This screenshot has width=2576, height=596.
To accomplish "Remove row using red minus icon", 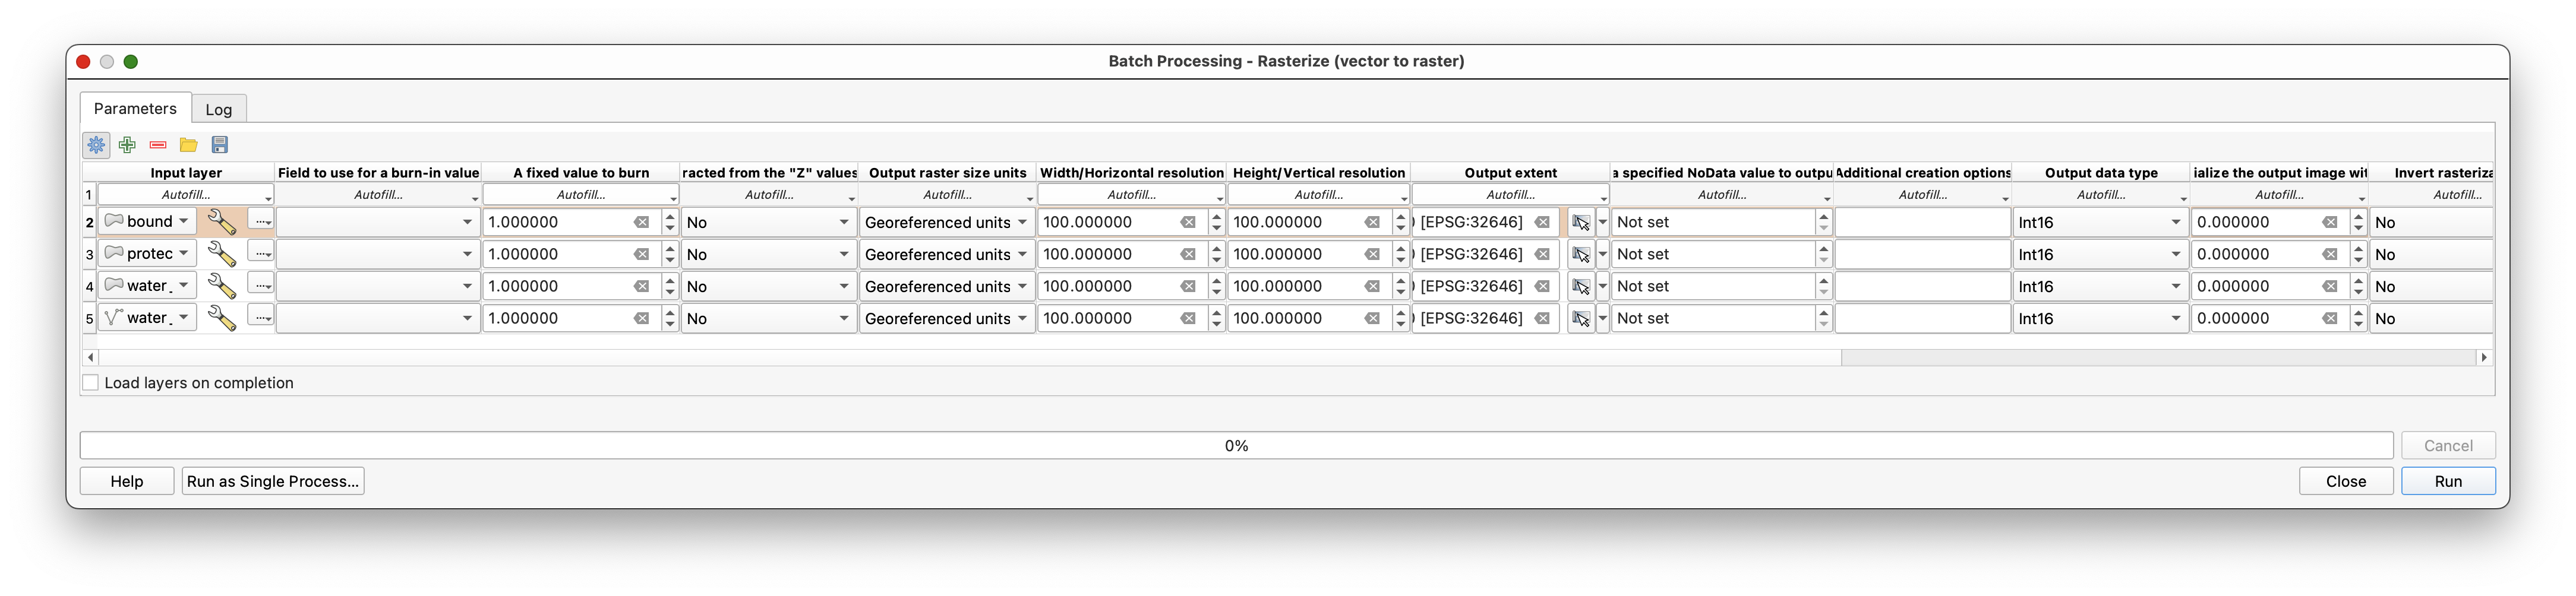I will 158,145.
